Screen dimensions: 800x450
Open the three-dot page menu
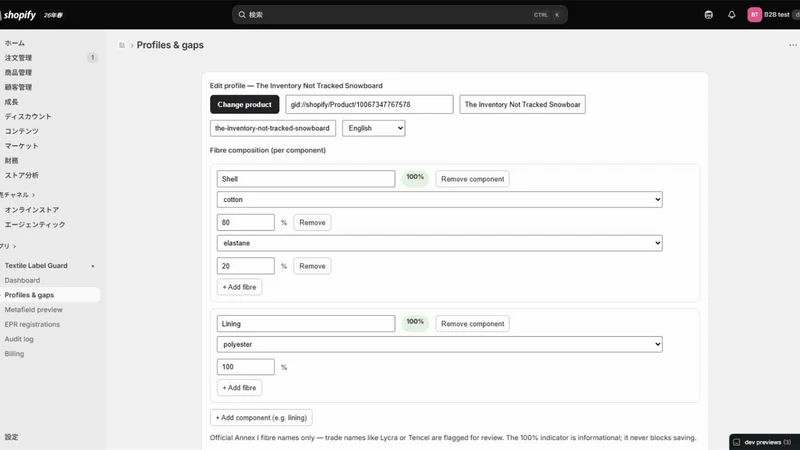(792, 45)
